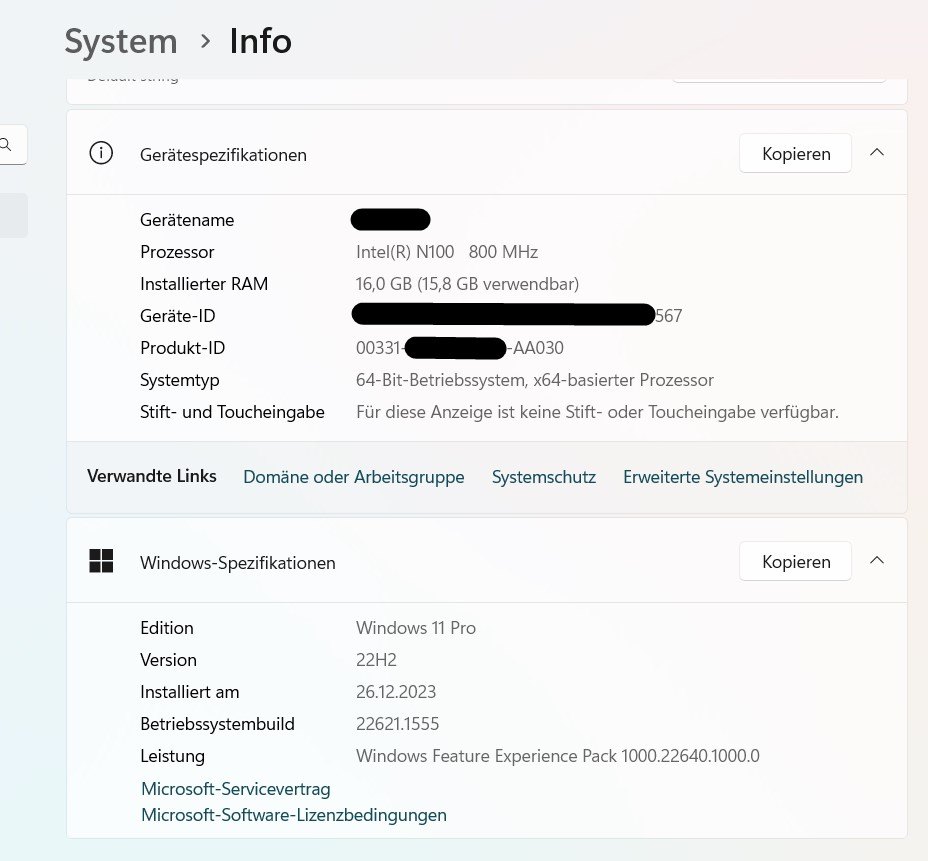This screenshot has height=861, width=928.
Task: Select version value 22H2
Action: 376,660
